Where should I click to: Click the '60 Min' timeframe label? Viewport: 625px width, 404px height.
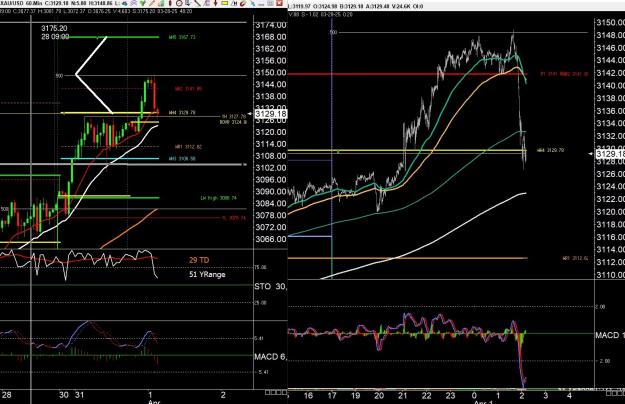34,3
